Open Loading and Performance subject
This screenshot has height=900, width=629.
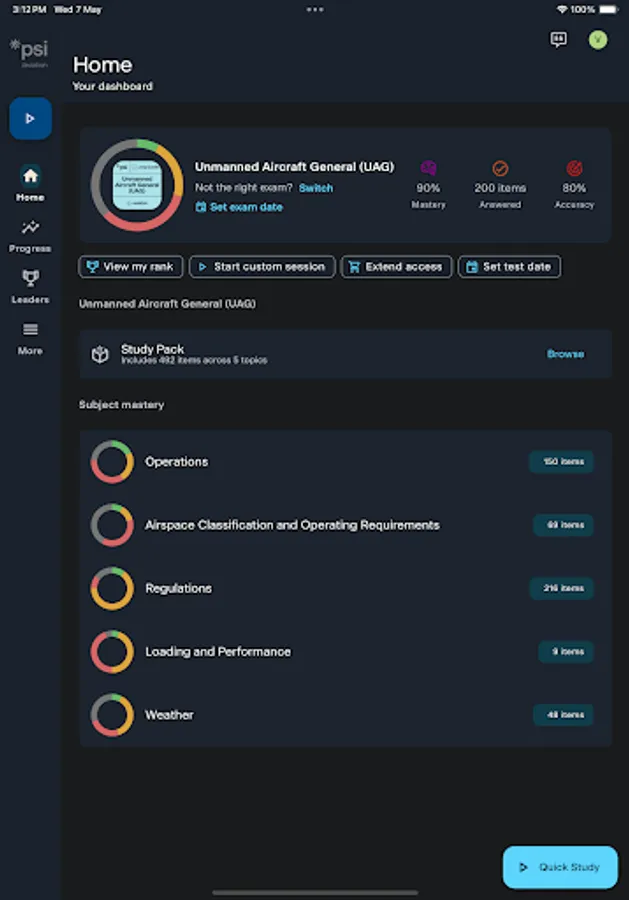click(x=345, y=651)
